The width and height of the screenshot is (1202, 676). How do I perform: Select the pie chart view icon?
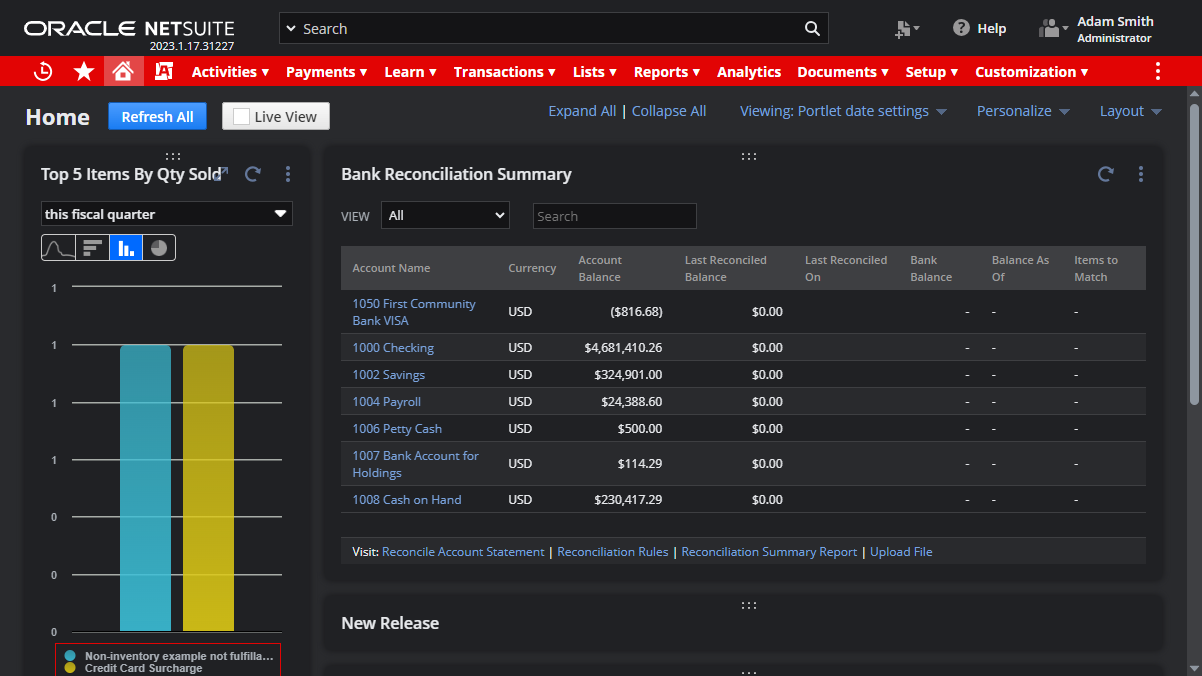coord(159,248)
